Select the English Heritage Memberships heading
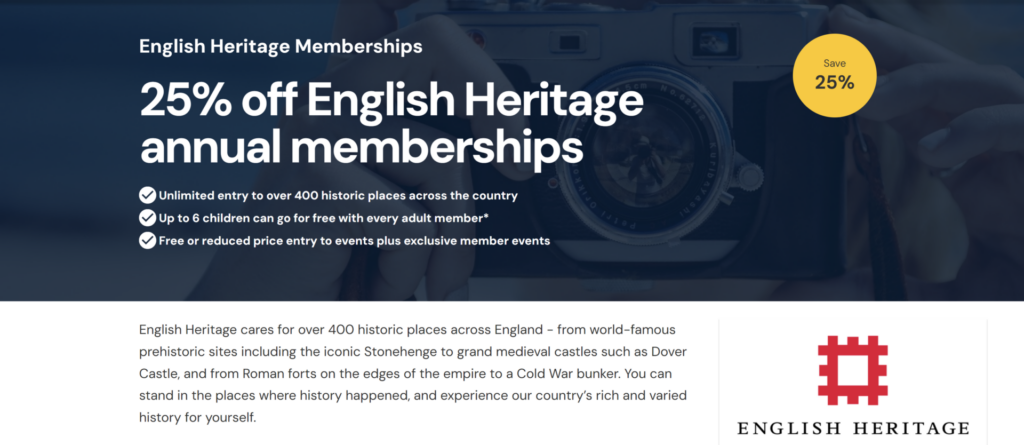The image size is (1024, 445). (281, 46)
